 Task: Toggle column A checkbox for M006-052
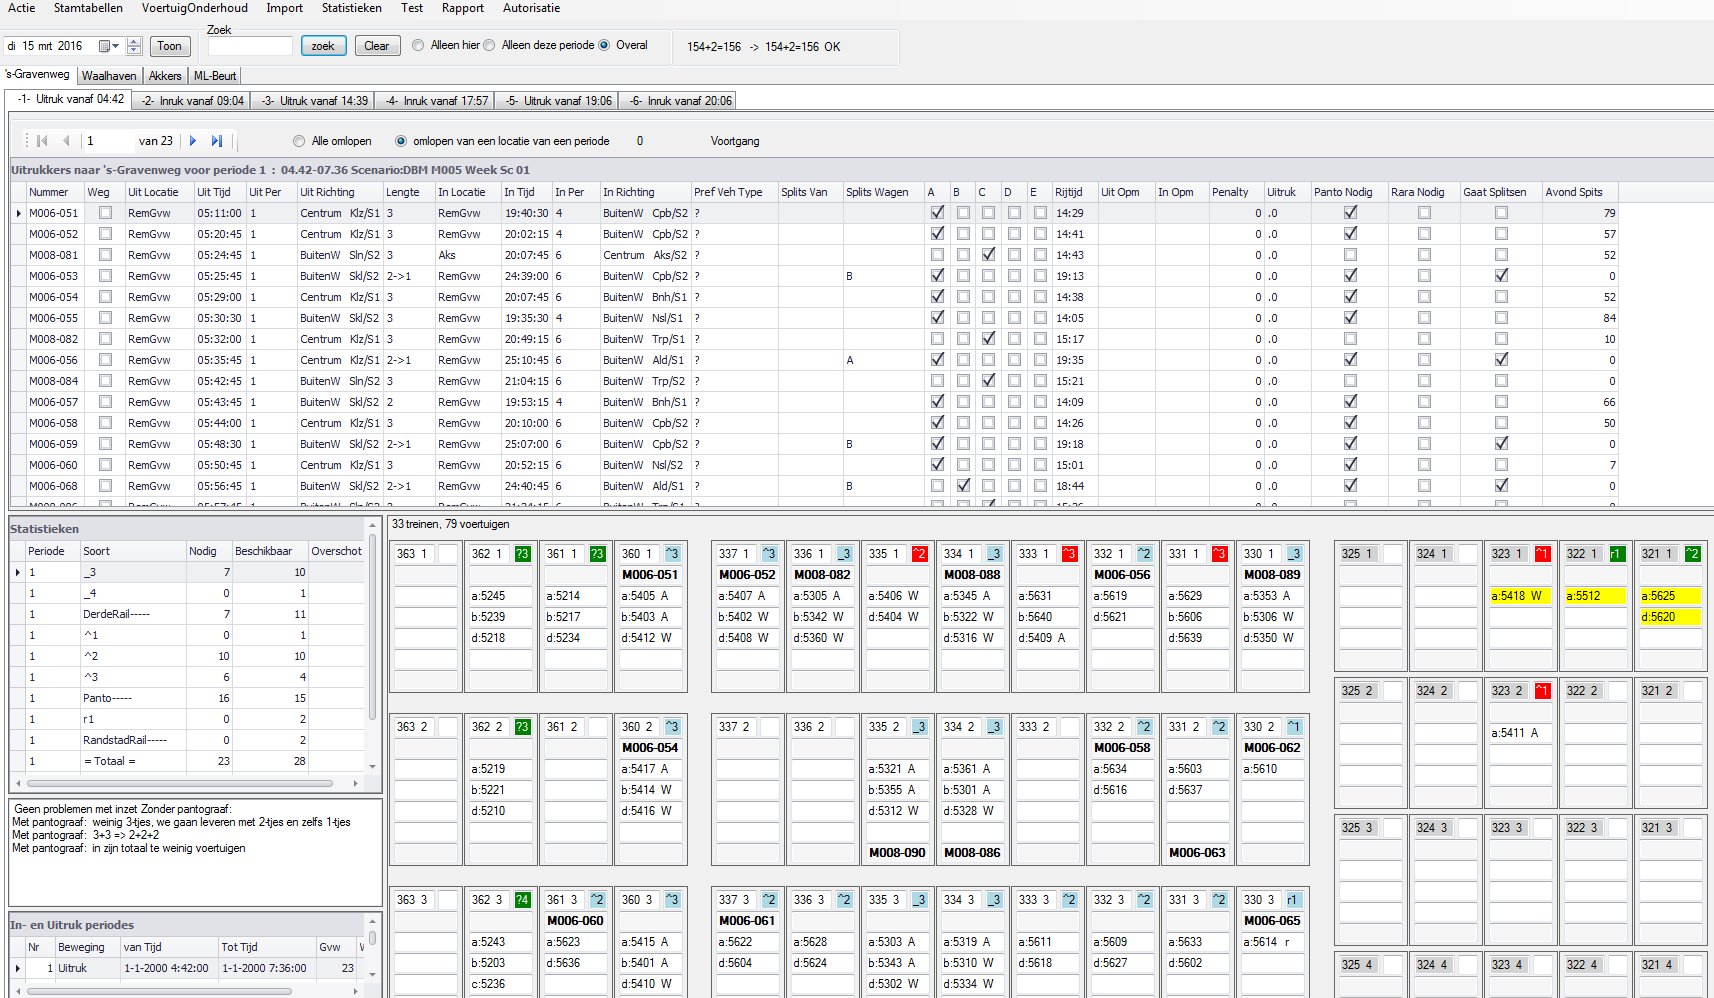point(937,234)
